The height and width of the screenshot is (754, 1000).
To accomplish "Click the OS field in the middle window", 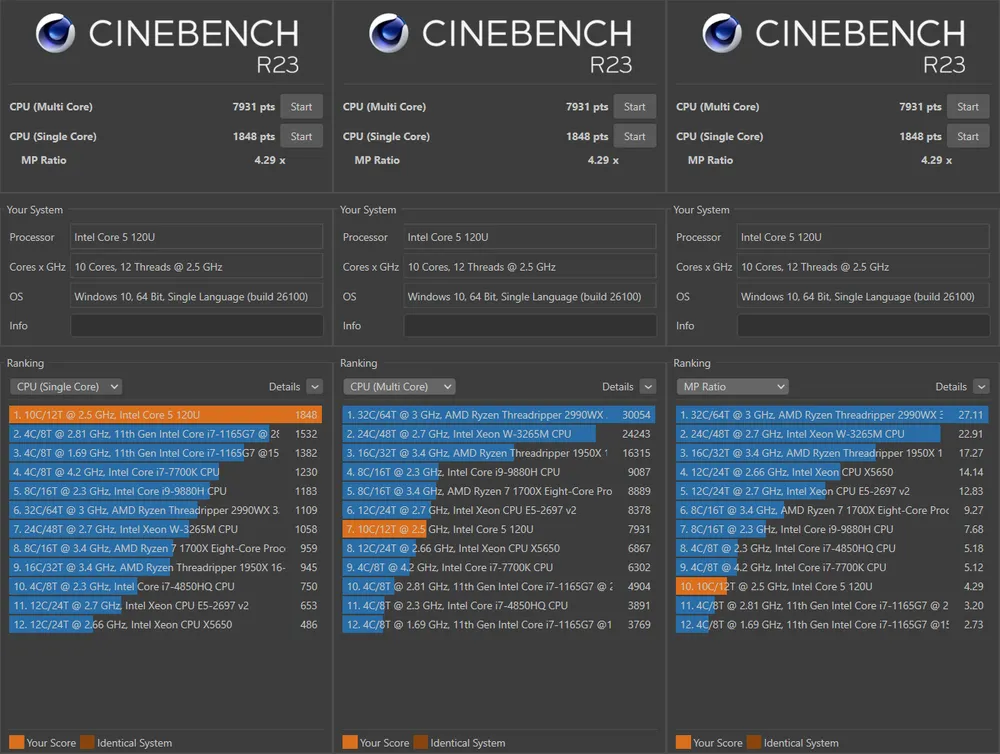I will tap(530, 296).
